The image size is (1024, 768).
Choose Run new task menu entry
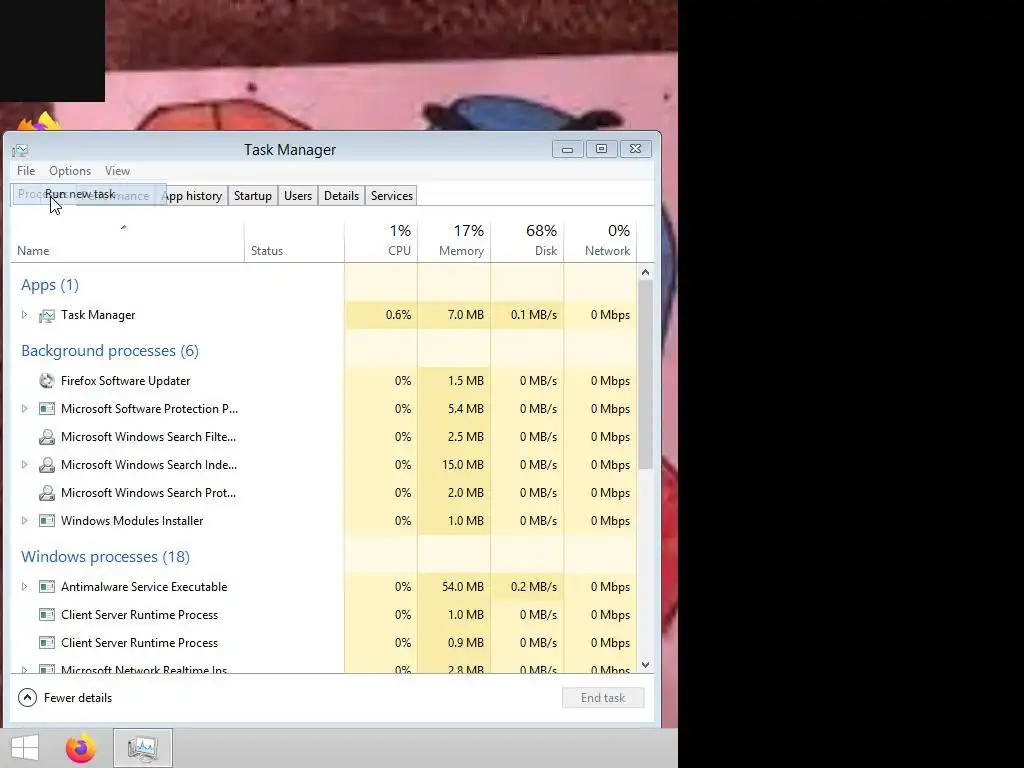(x=80, y=194)
